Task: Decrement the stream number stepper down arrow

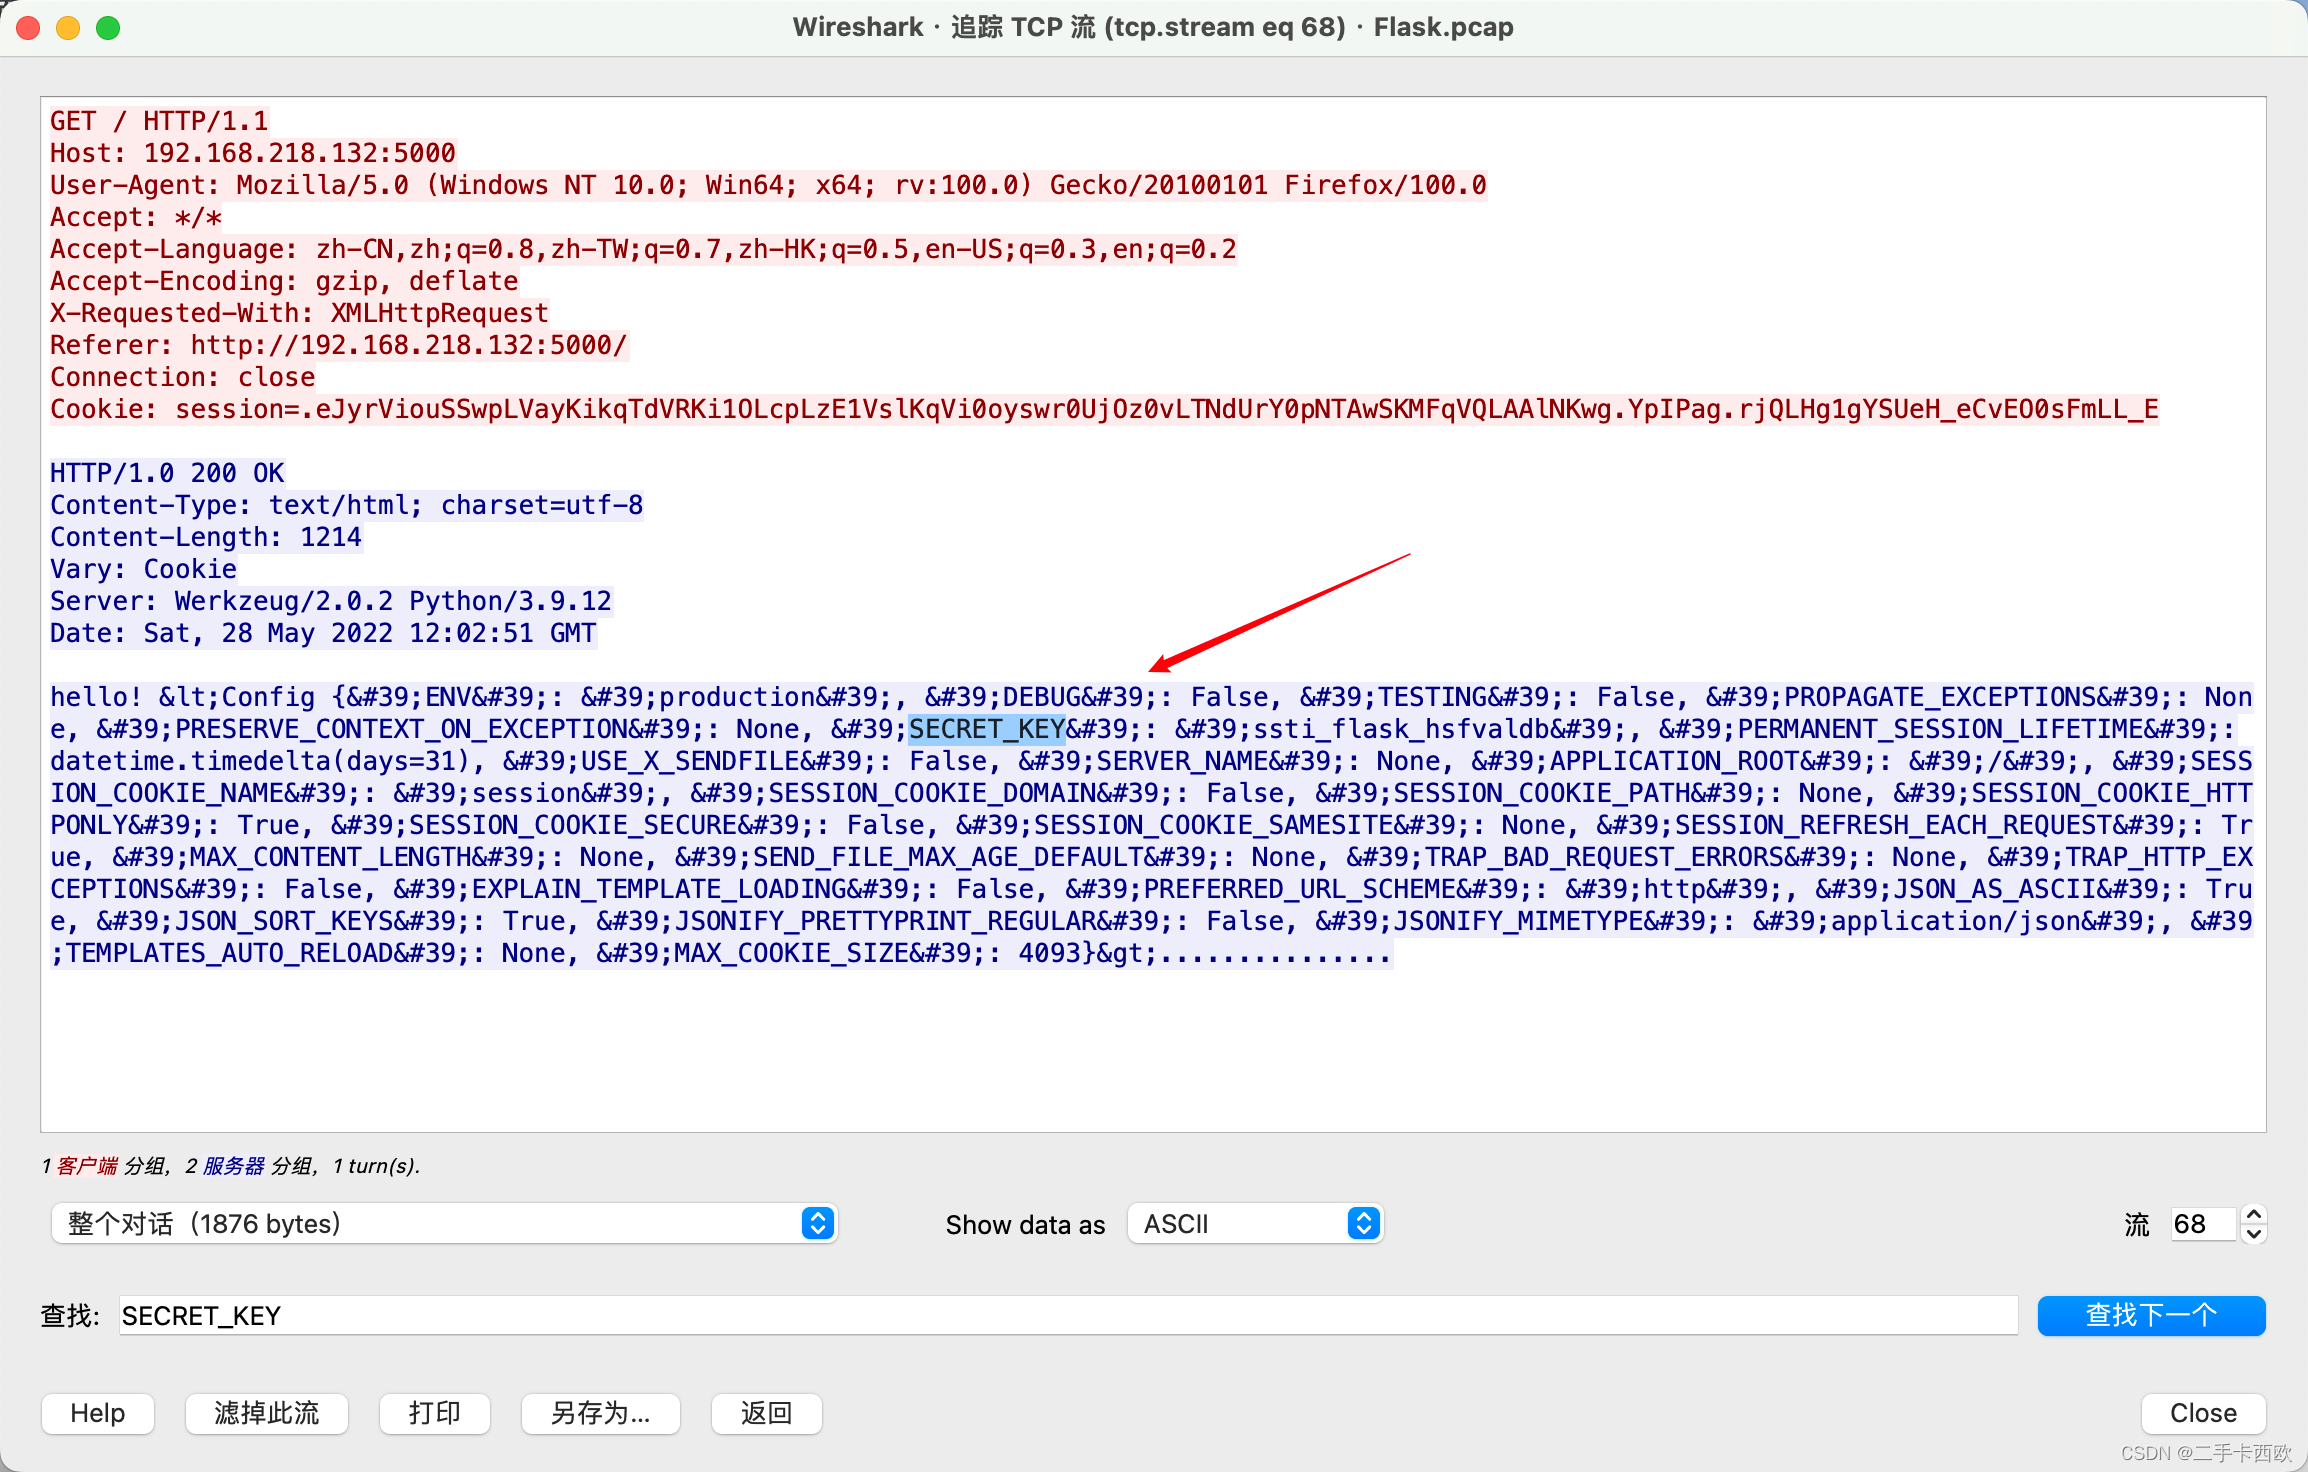Action: [x=2254, y=1234]
